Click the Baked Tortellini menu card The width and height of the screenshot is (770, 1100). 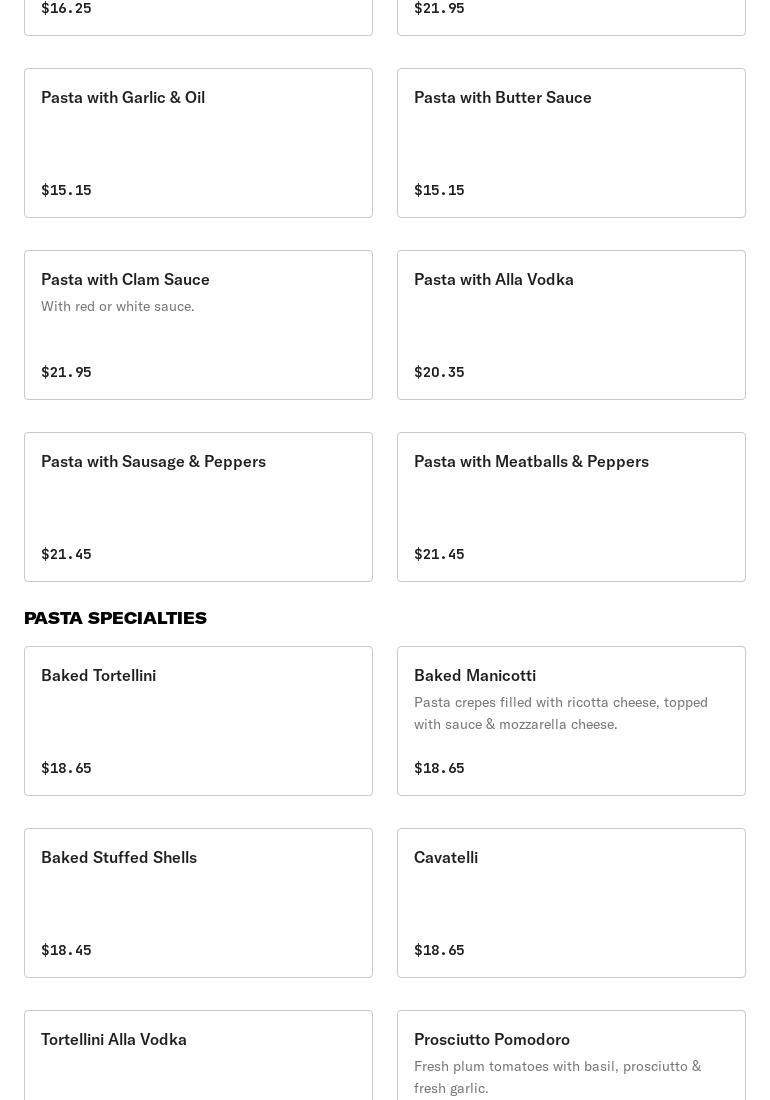coord(198,721)
